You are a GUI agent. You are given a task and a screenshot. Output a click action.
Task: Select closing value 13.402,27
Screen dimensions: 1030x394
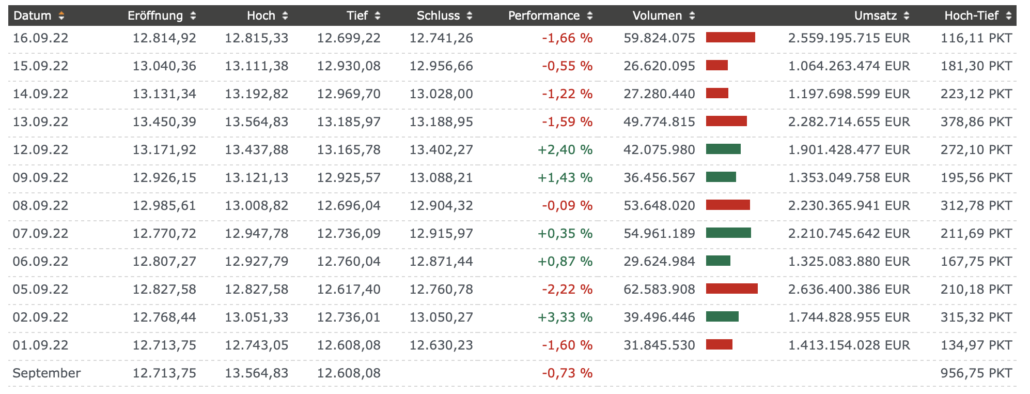click(441, 149)
